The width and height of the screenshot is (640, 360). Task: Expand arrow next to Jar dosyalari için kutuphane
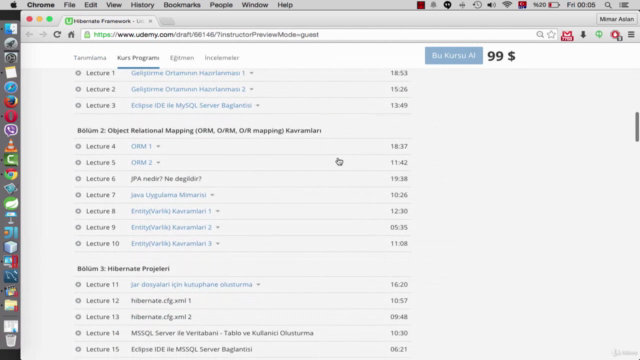coord(258,284)
